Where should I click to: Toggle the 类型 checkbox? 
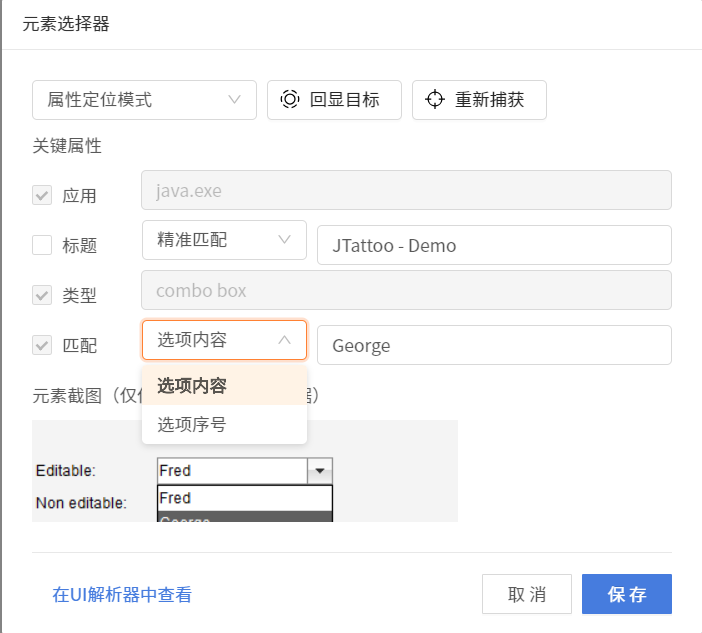42,295
